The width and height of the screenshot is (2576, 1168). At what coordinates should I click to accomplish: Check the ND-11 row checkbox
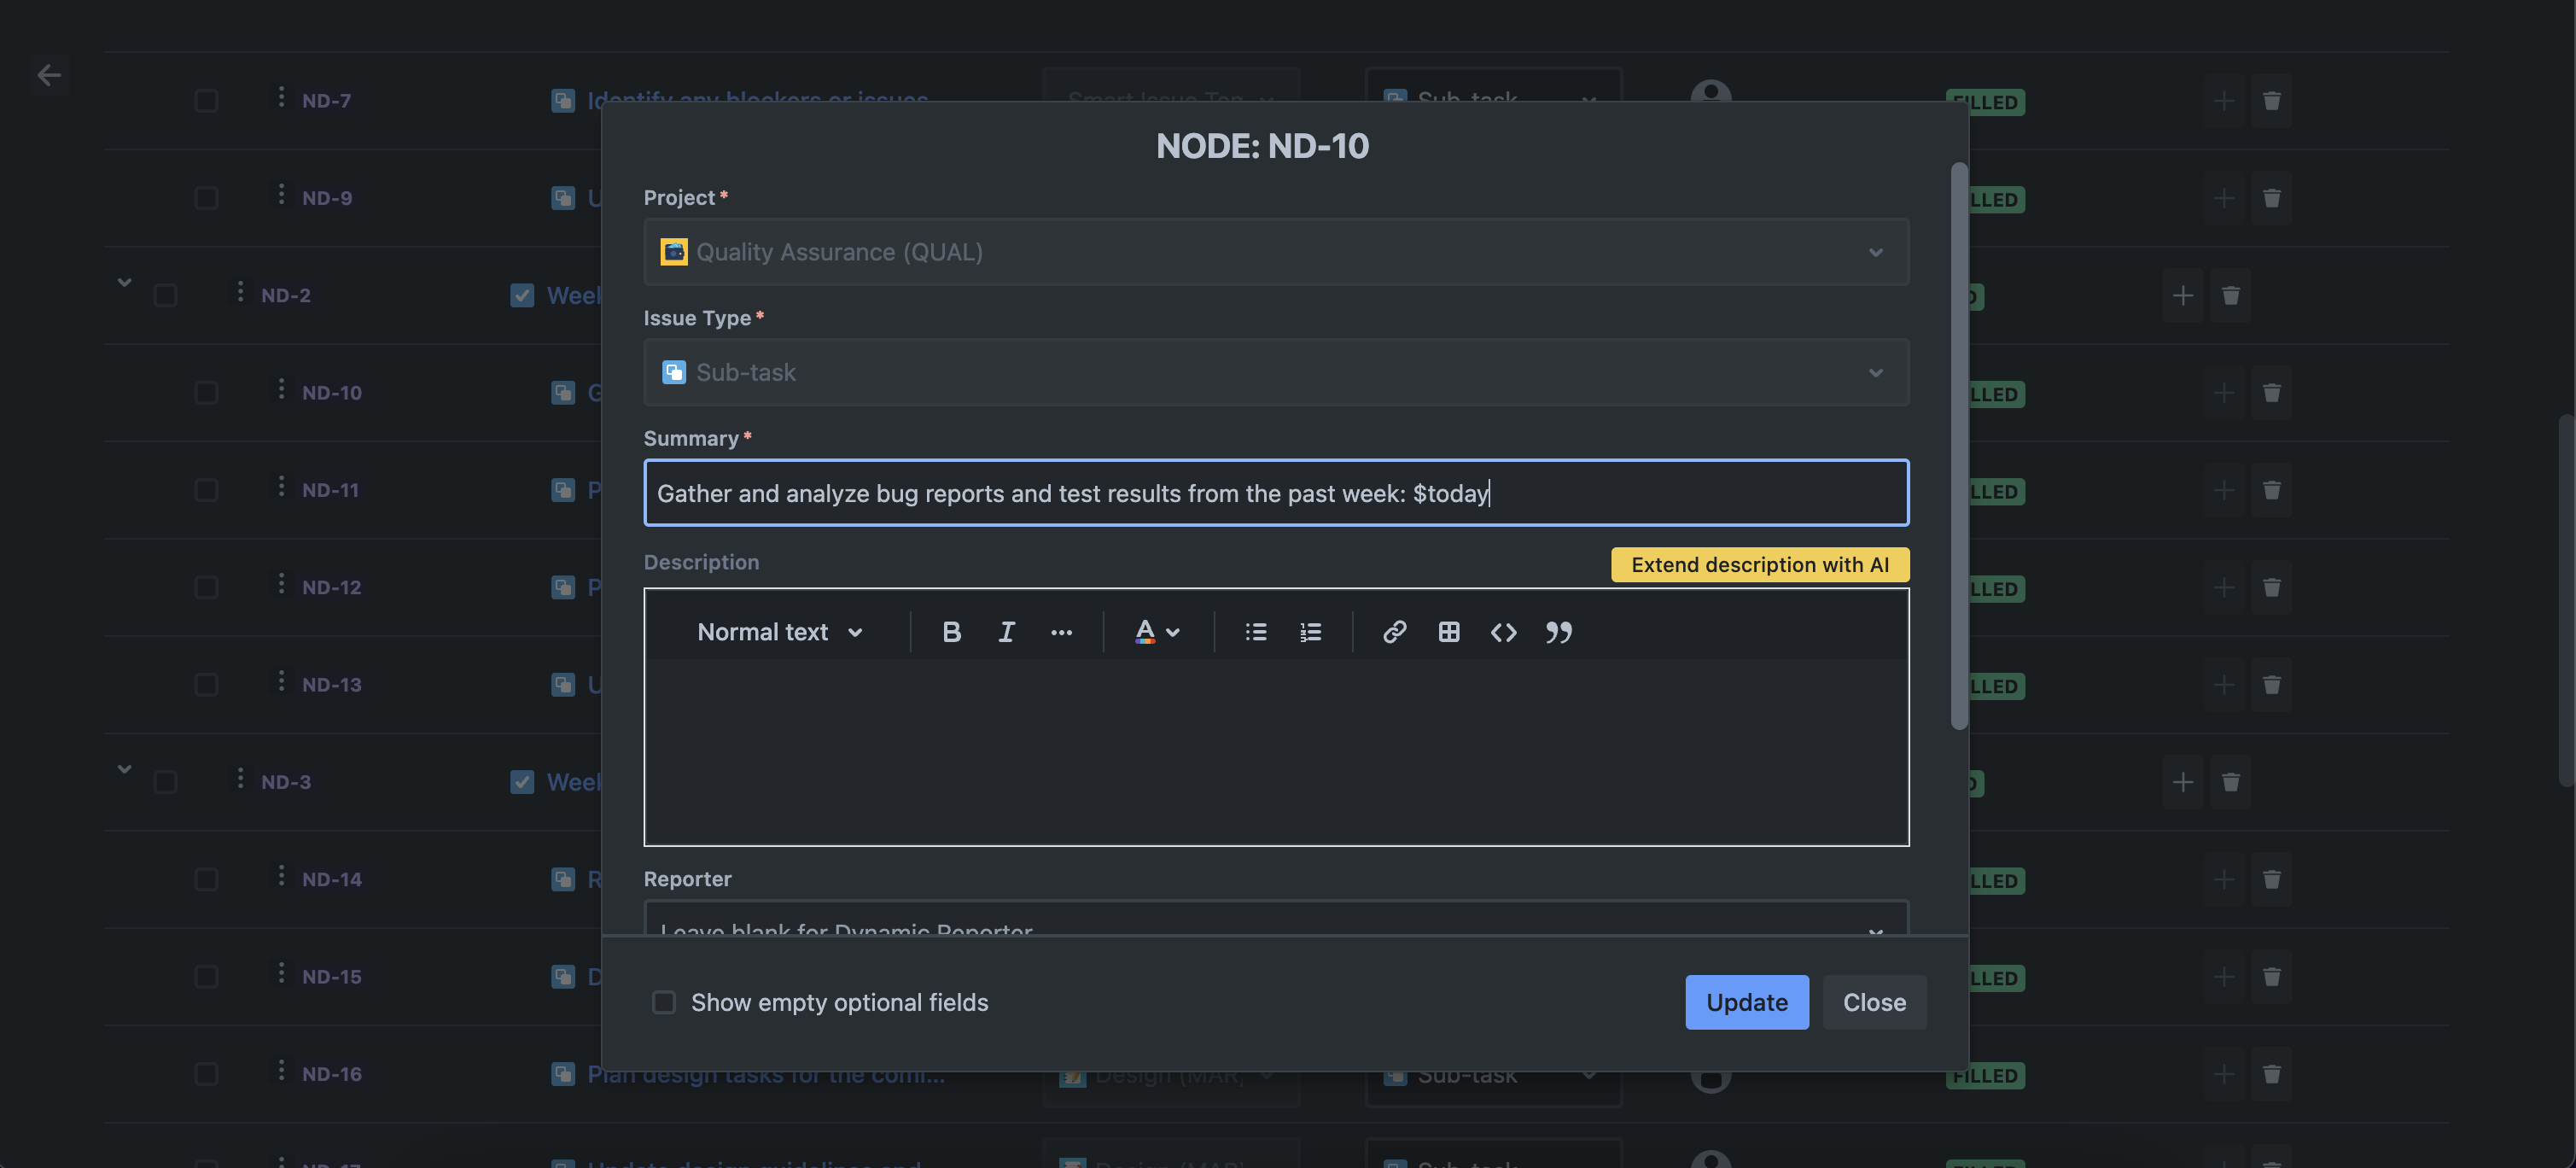[x=206, y=490]
